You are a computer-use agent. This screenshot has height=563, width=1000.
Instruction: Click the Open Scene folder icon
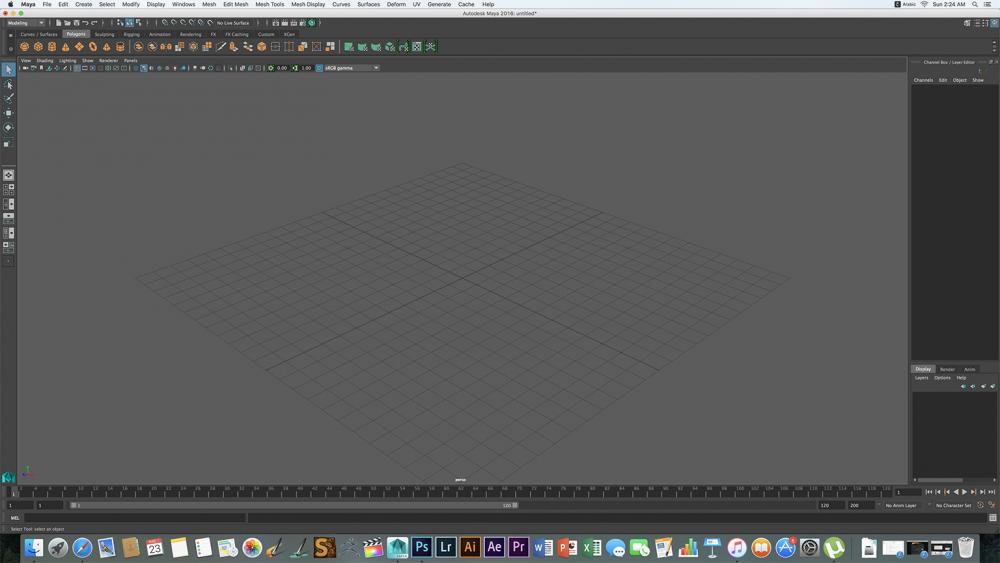[x=67, y=23]
